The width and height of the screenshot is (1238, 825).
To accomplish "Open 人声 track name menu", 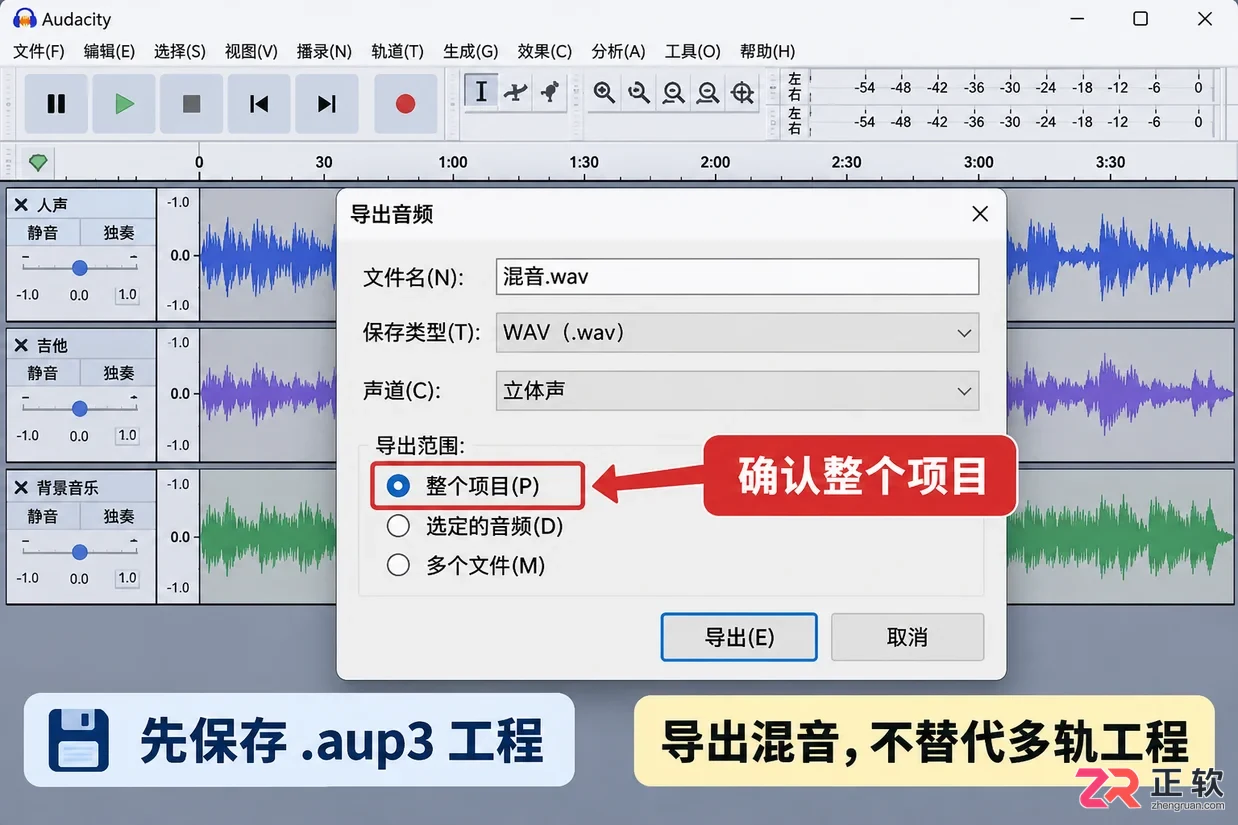I will tap(53, 205).
